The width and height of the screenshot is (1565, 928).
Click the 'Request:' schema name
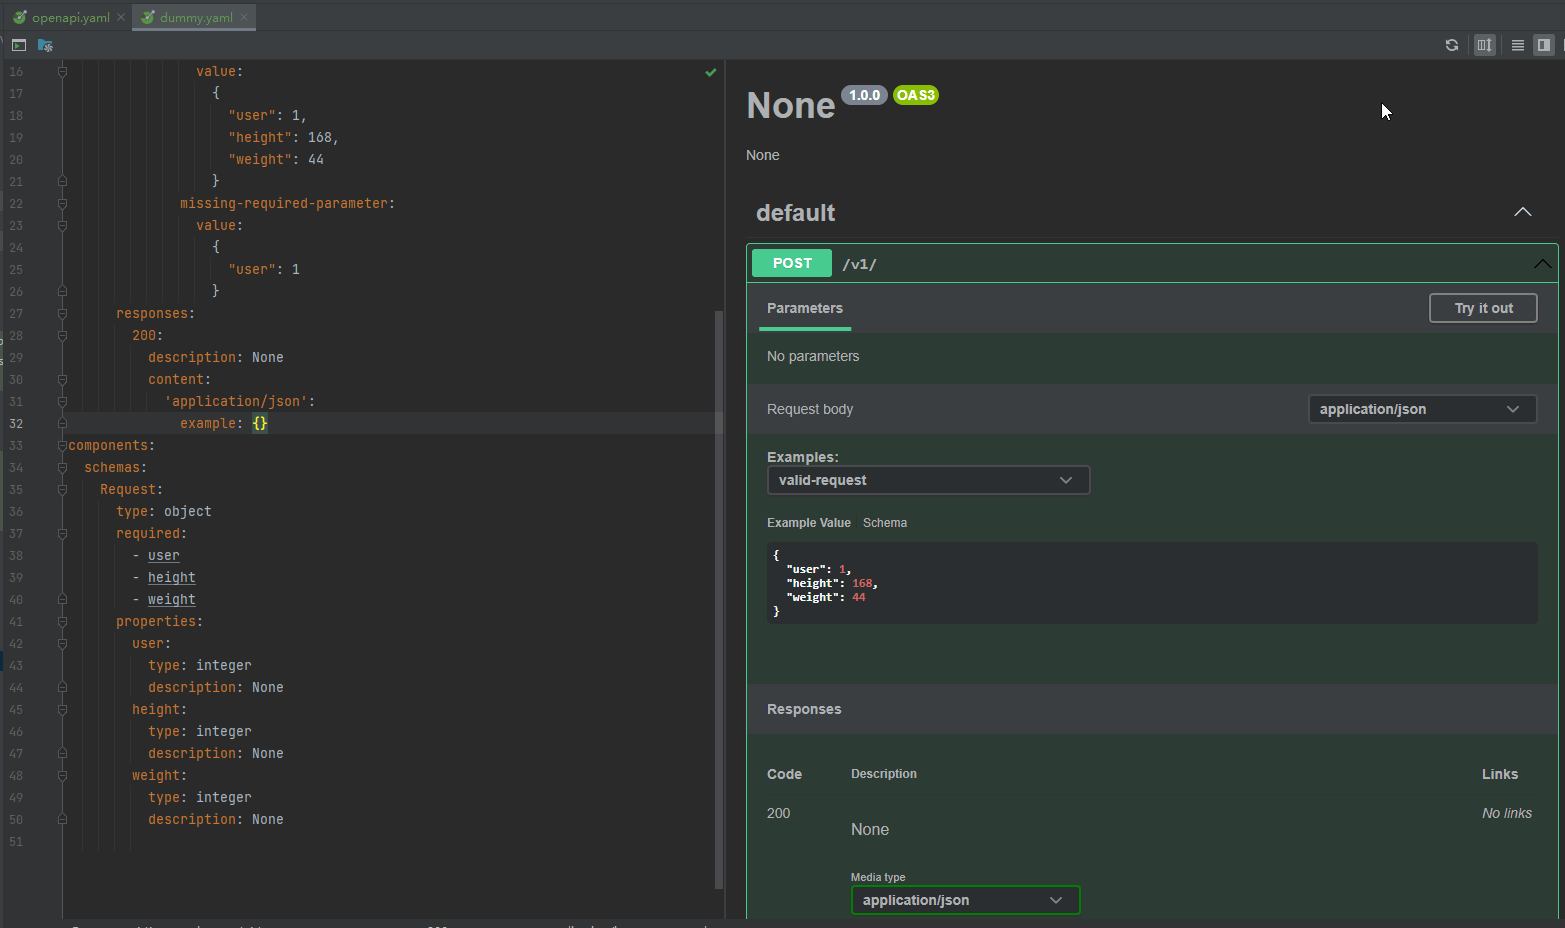click(x=132, y=490)
